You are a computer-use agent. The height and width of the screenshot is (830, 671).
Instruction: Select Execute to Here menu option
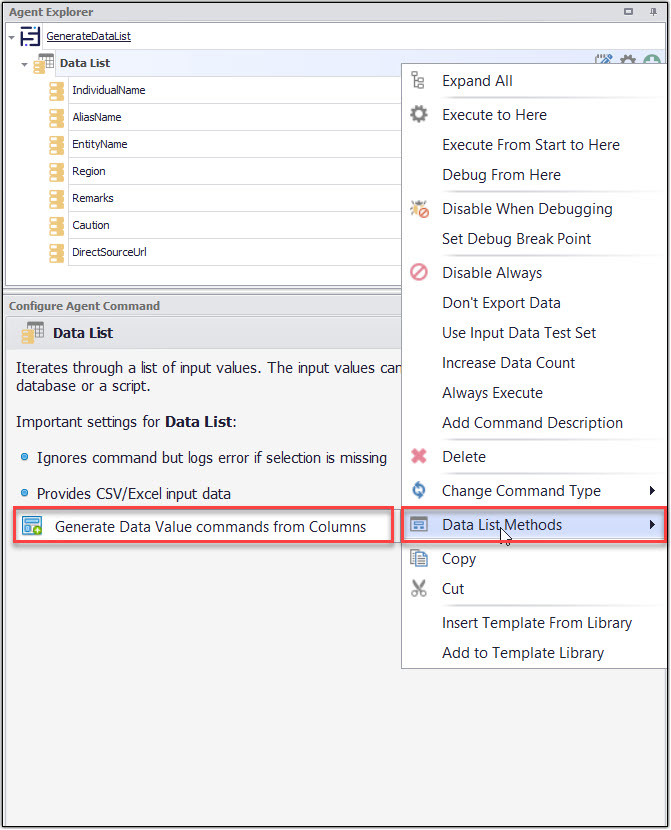click(494, 115)
